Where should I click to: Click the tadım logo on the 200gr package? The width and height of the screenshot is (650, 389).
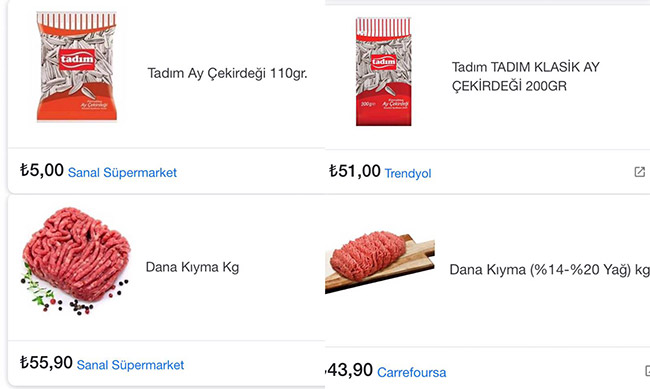click(x=383, y=62)
